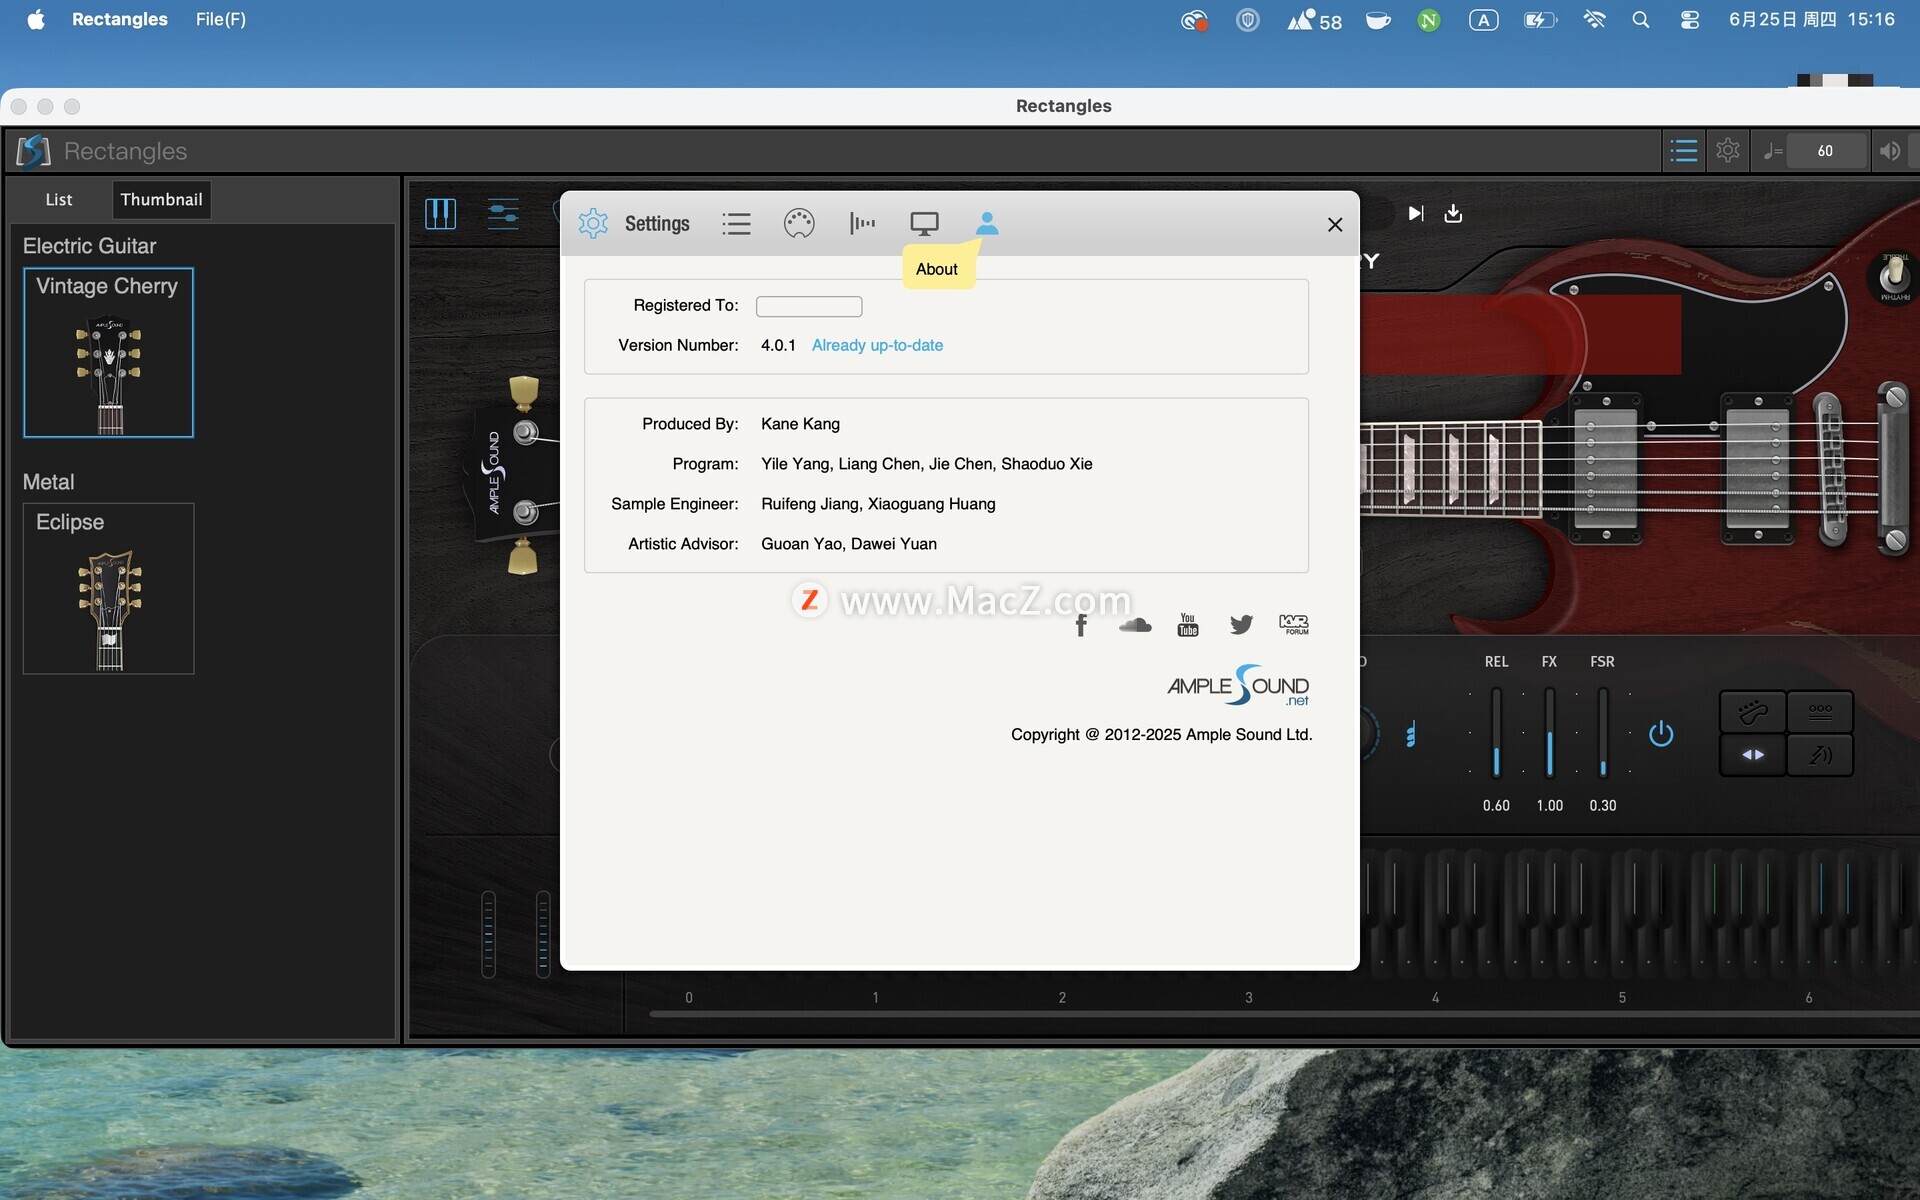The image size is (1920, 1200).
Task: Click the blue hand fingering icon
Action: (x=1410, y=735)
